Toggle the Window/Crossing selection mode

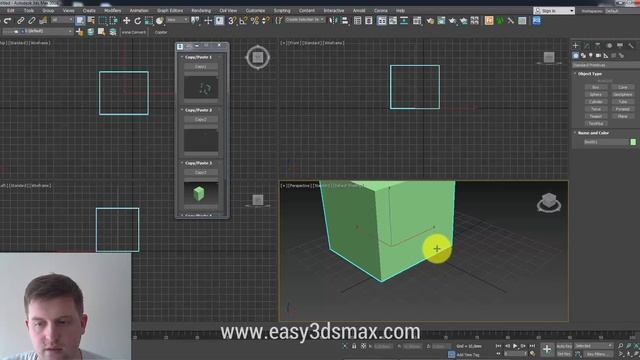click(x=114, y=20)
